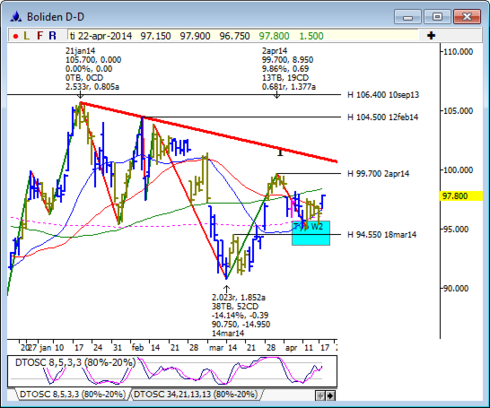This screenshot has height=408, width=490.
Task: Click the H 99.700 2apr14 level label
Action: (x=378, y=174)
